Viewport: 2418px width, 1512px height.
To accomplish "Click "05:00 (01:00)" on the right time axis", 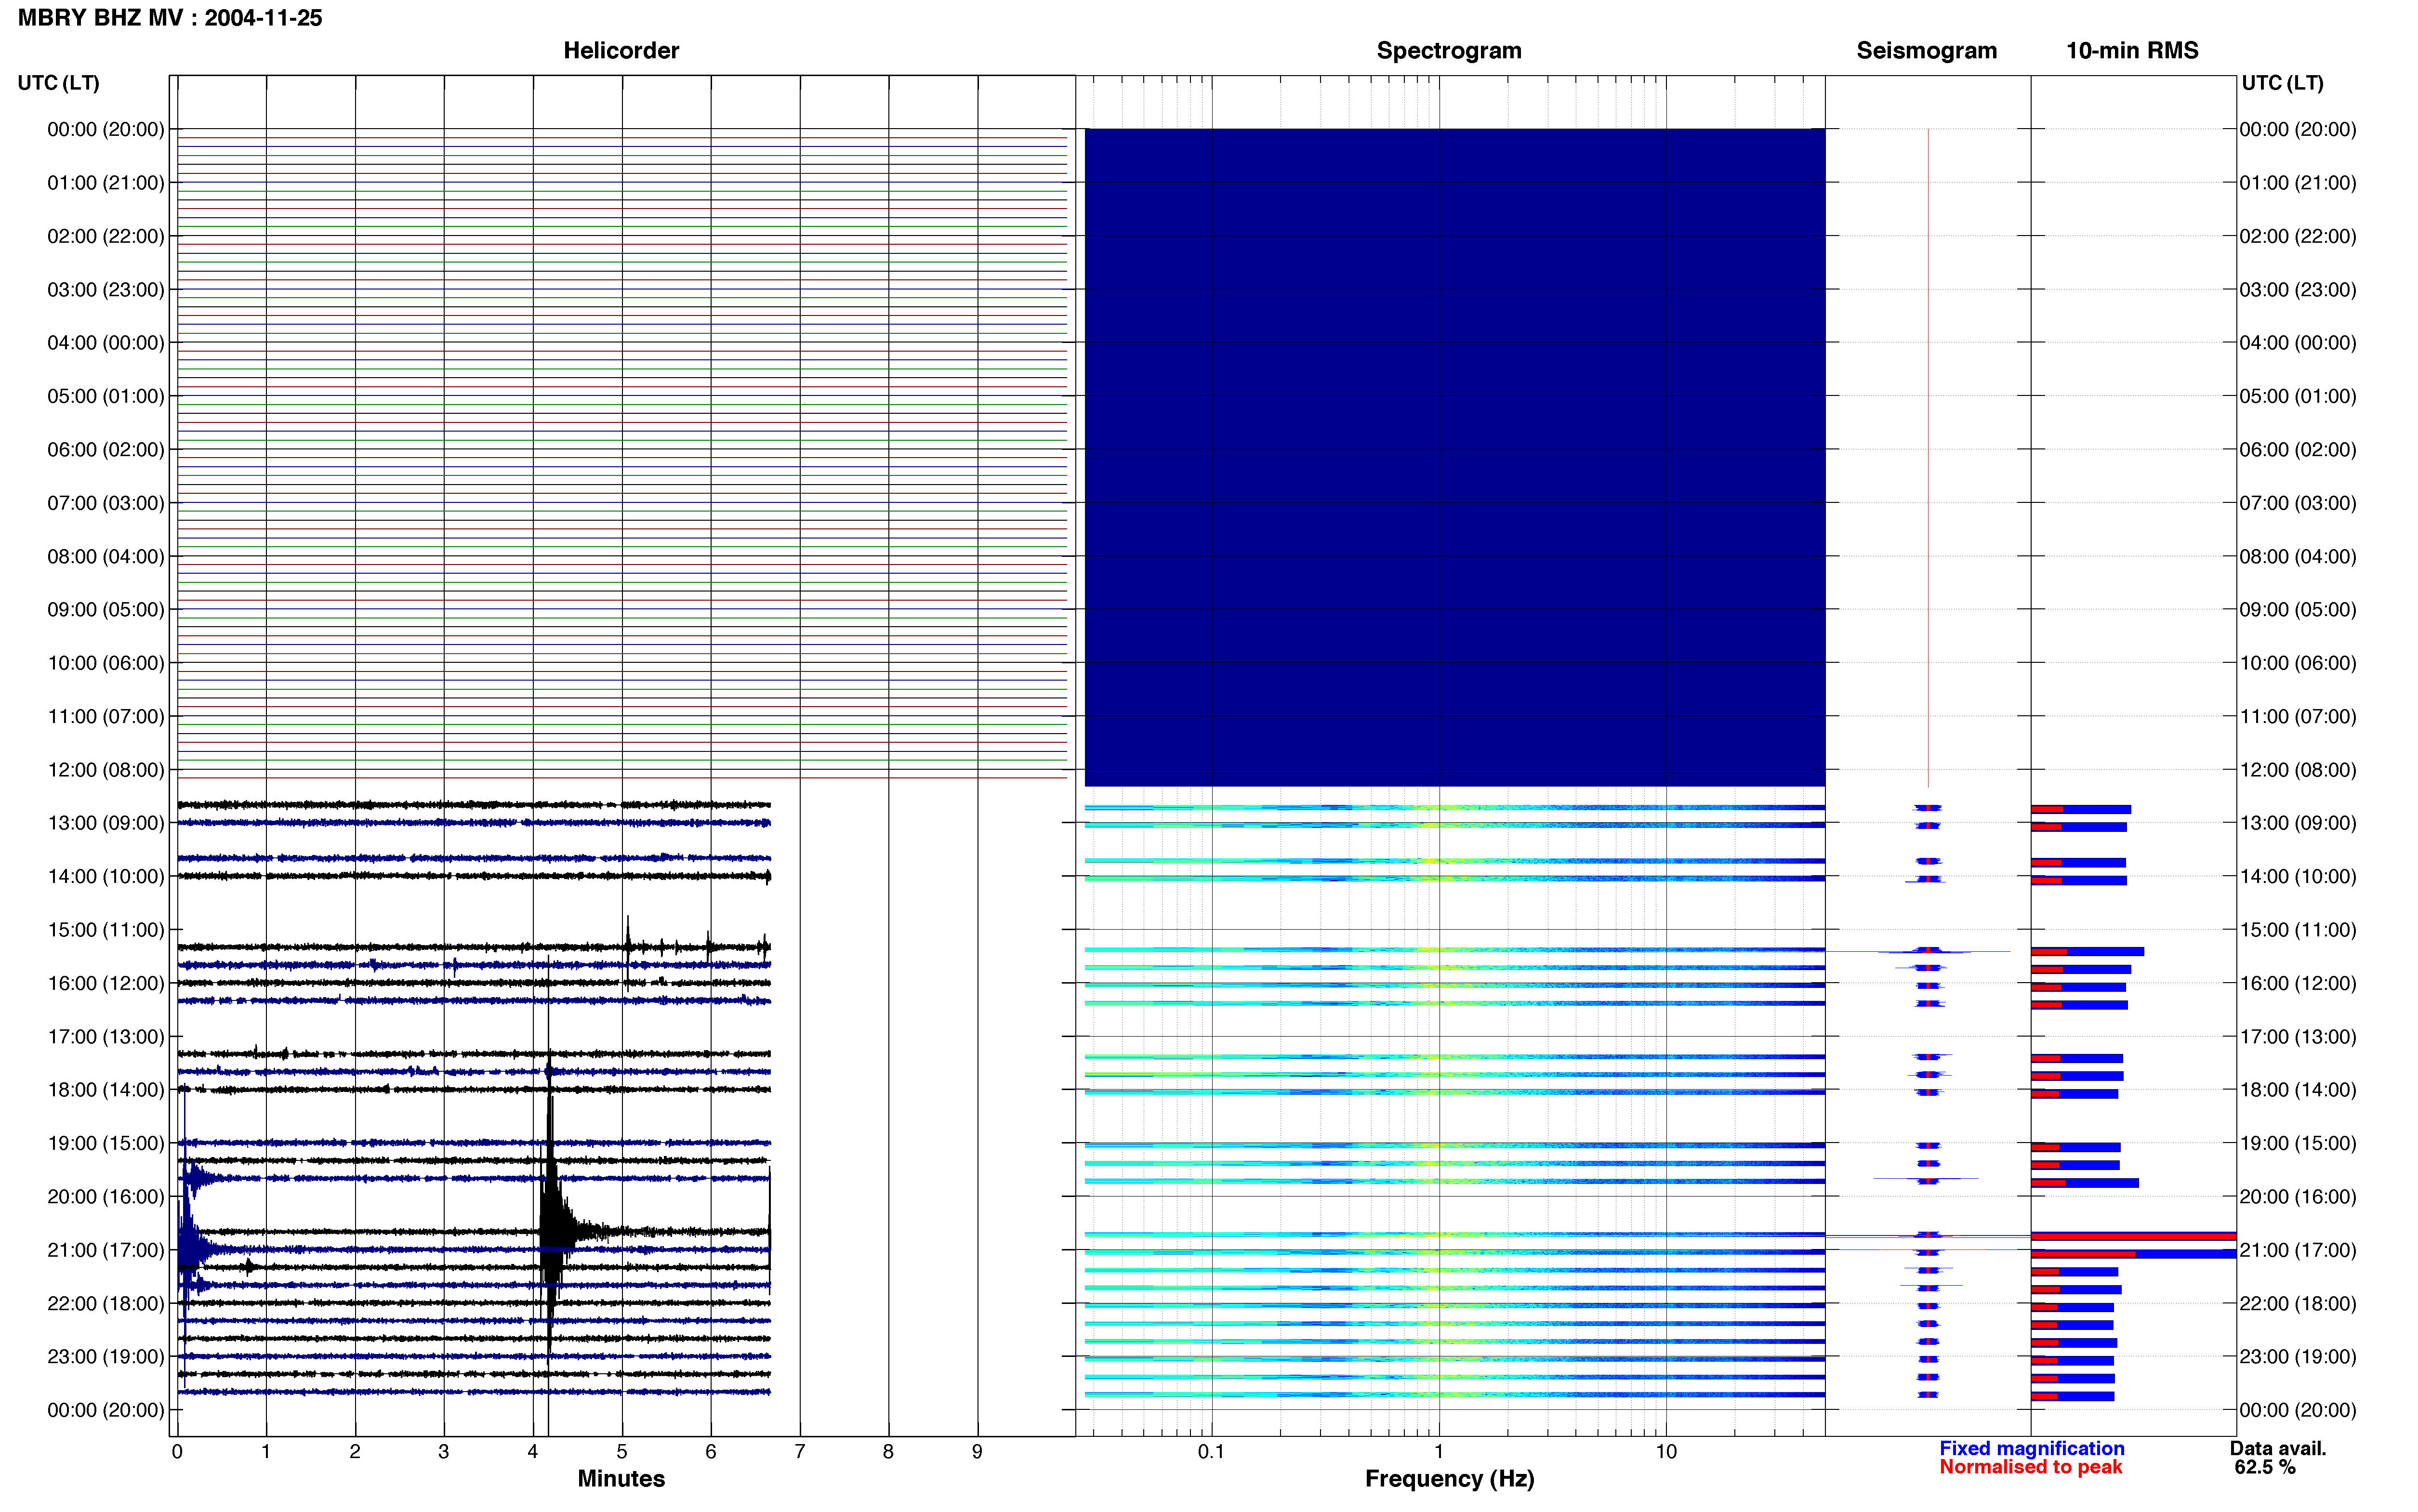I will click(x=2298, y=396).
